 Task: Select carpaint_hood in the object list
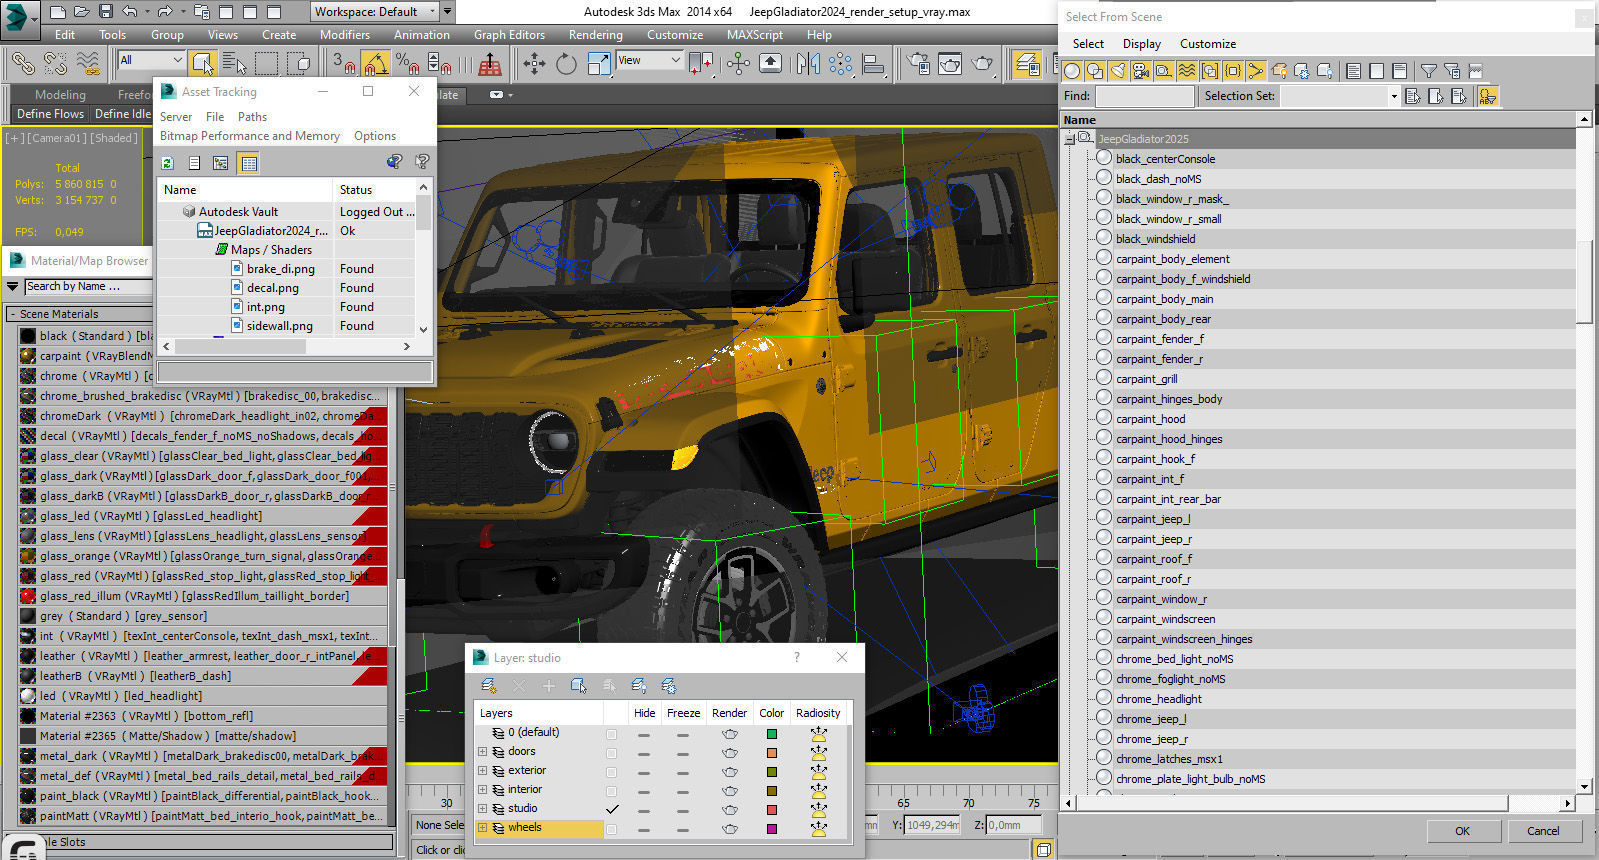tap(1150, 419)
